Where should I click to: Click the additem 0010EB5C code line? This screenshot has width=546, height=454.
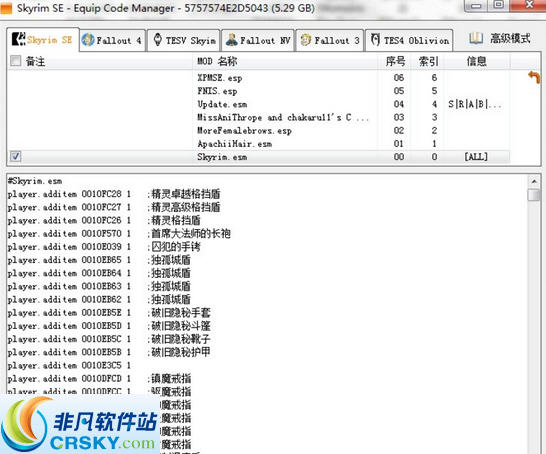[x=109, y=339]
